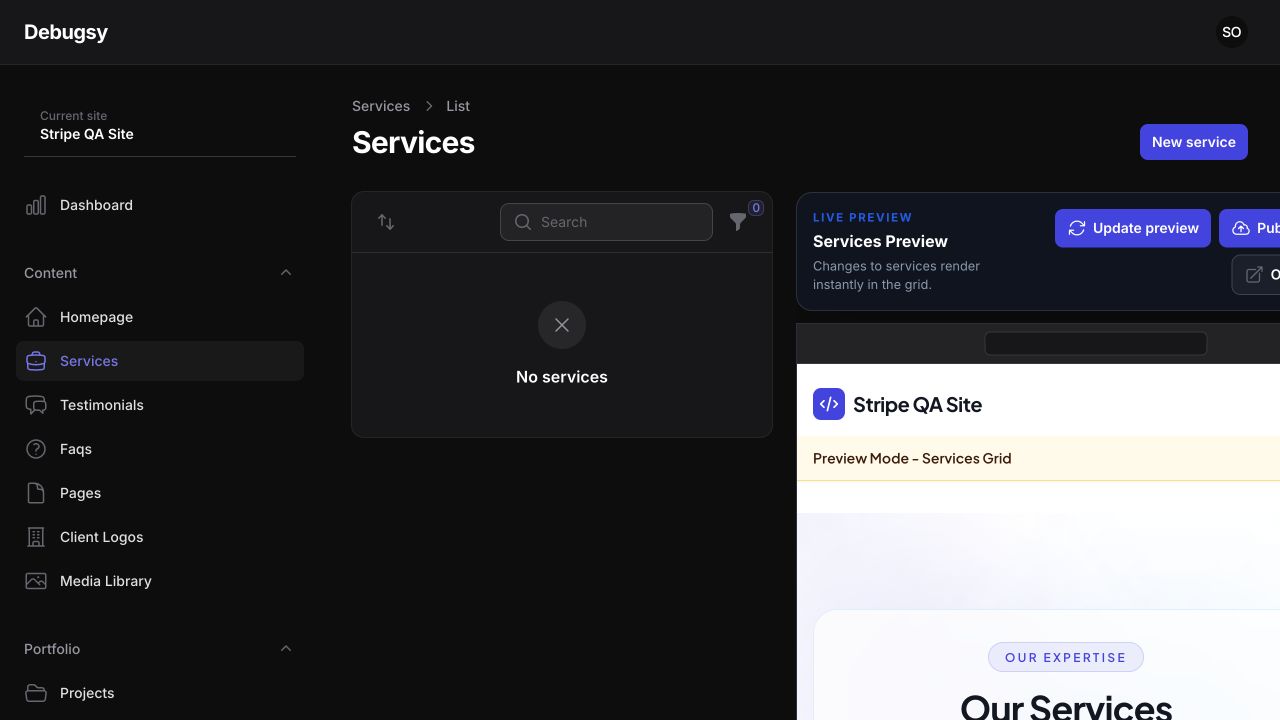Click the magnifier icon in Search
Screen dimensions: 1280x720
[523, 222]
